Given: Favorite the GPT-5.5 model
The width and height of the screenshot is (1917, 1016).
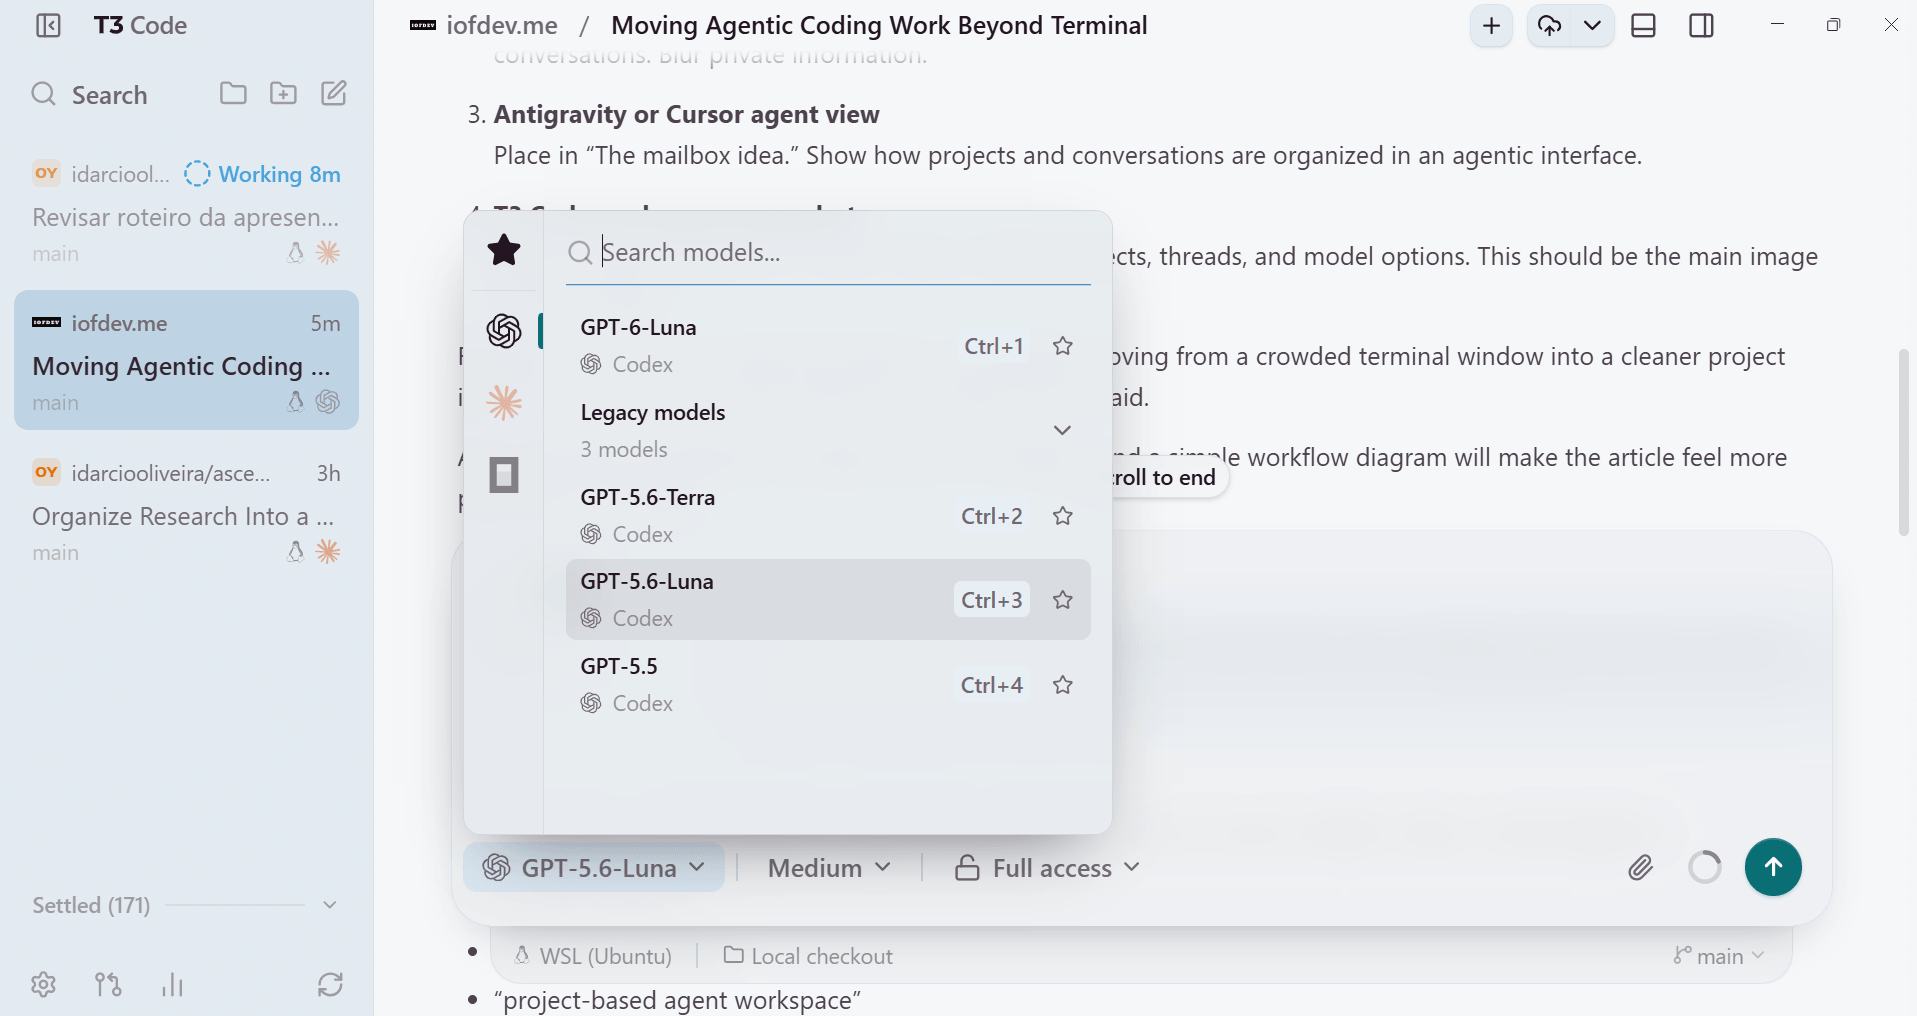Looking at the screenshot, I should click(1063, 685).
